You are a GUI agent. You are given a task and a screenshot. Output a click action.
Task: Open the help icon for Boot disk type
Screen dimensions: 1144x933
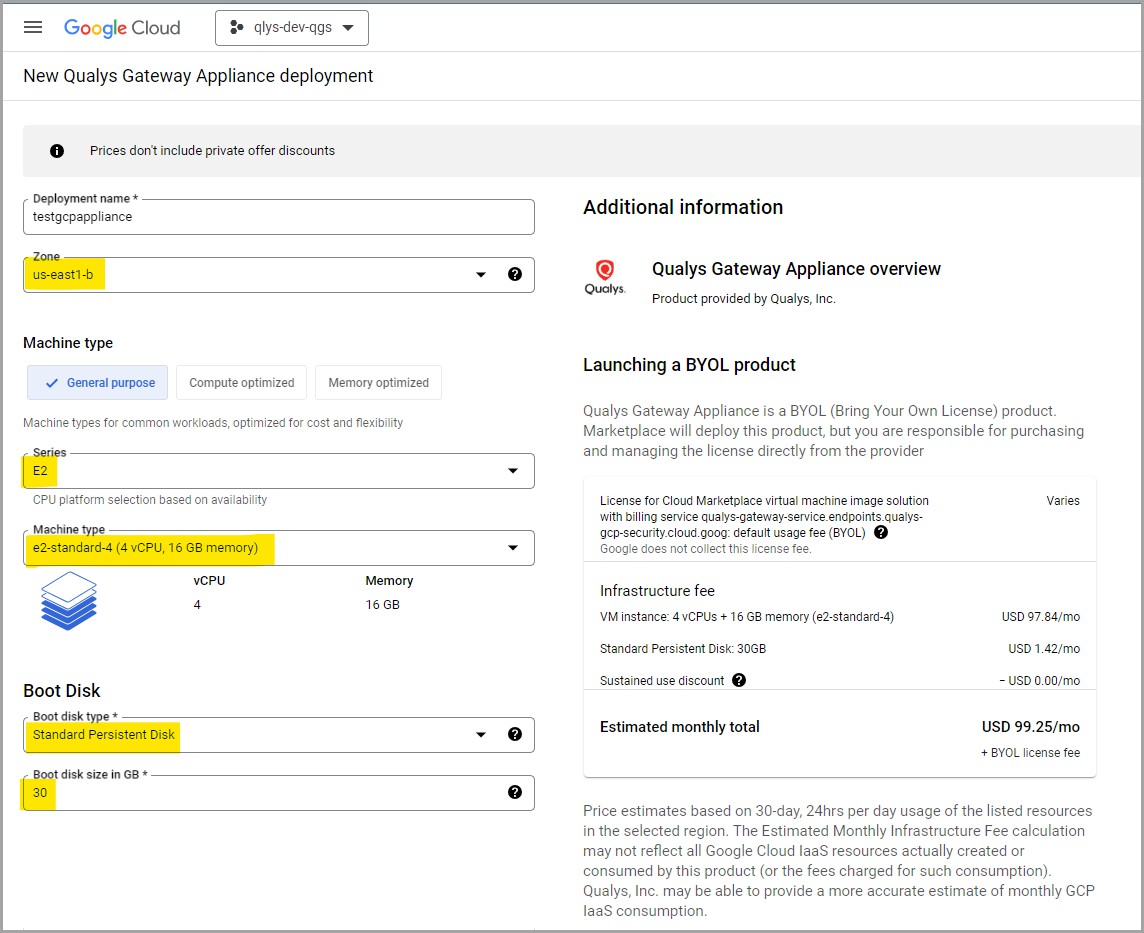pos(515,735)
